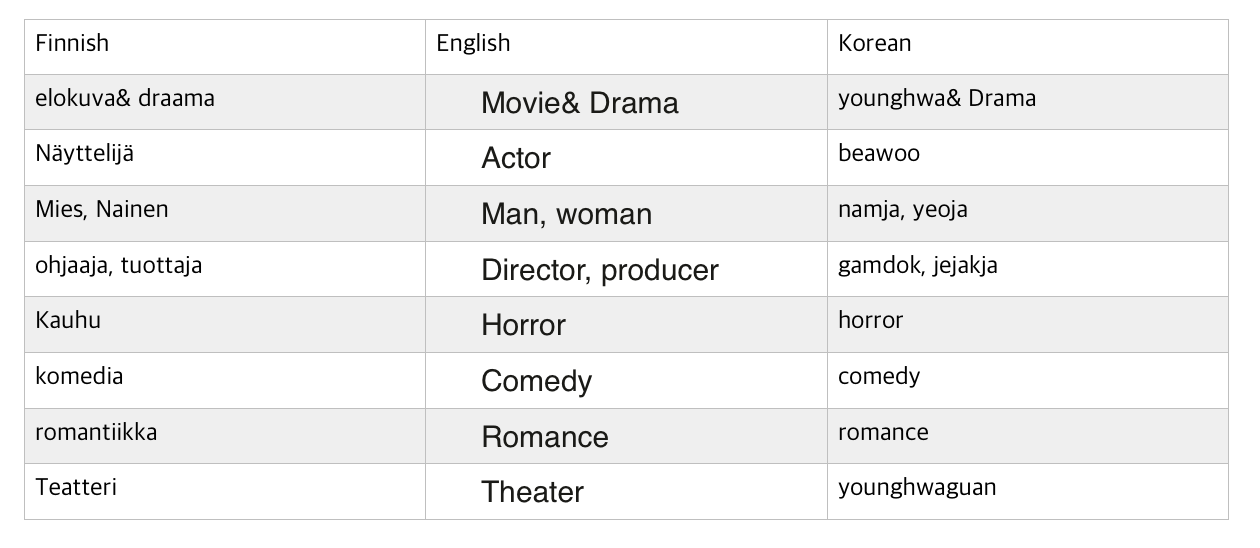The height and width of the screenshot is (548, 1260).
Task: Click the Finnish column header cell
Action: click(x=225, y=46)
